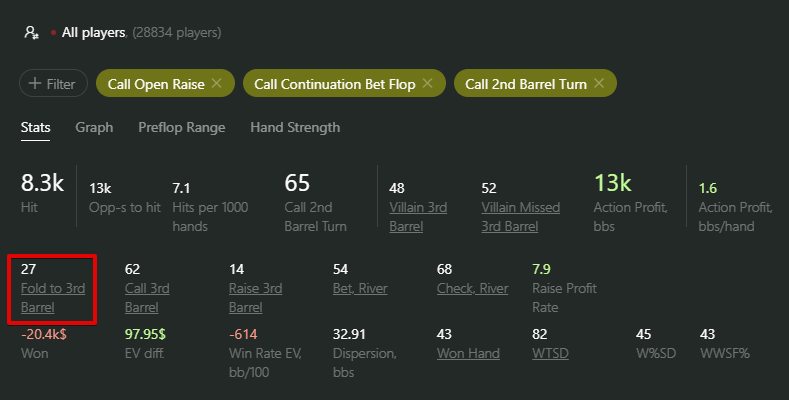Open the Call 3rd Barrel stat
Image resolution: width=789 pixels, height=400 pixels.
146,297
